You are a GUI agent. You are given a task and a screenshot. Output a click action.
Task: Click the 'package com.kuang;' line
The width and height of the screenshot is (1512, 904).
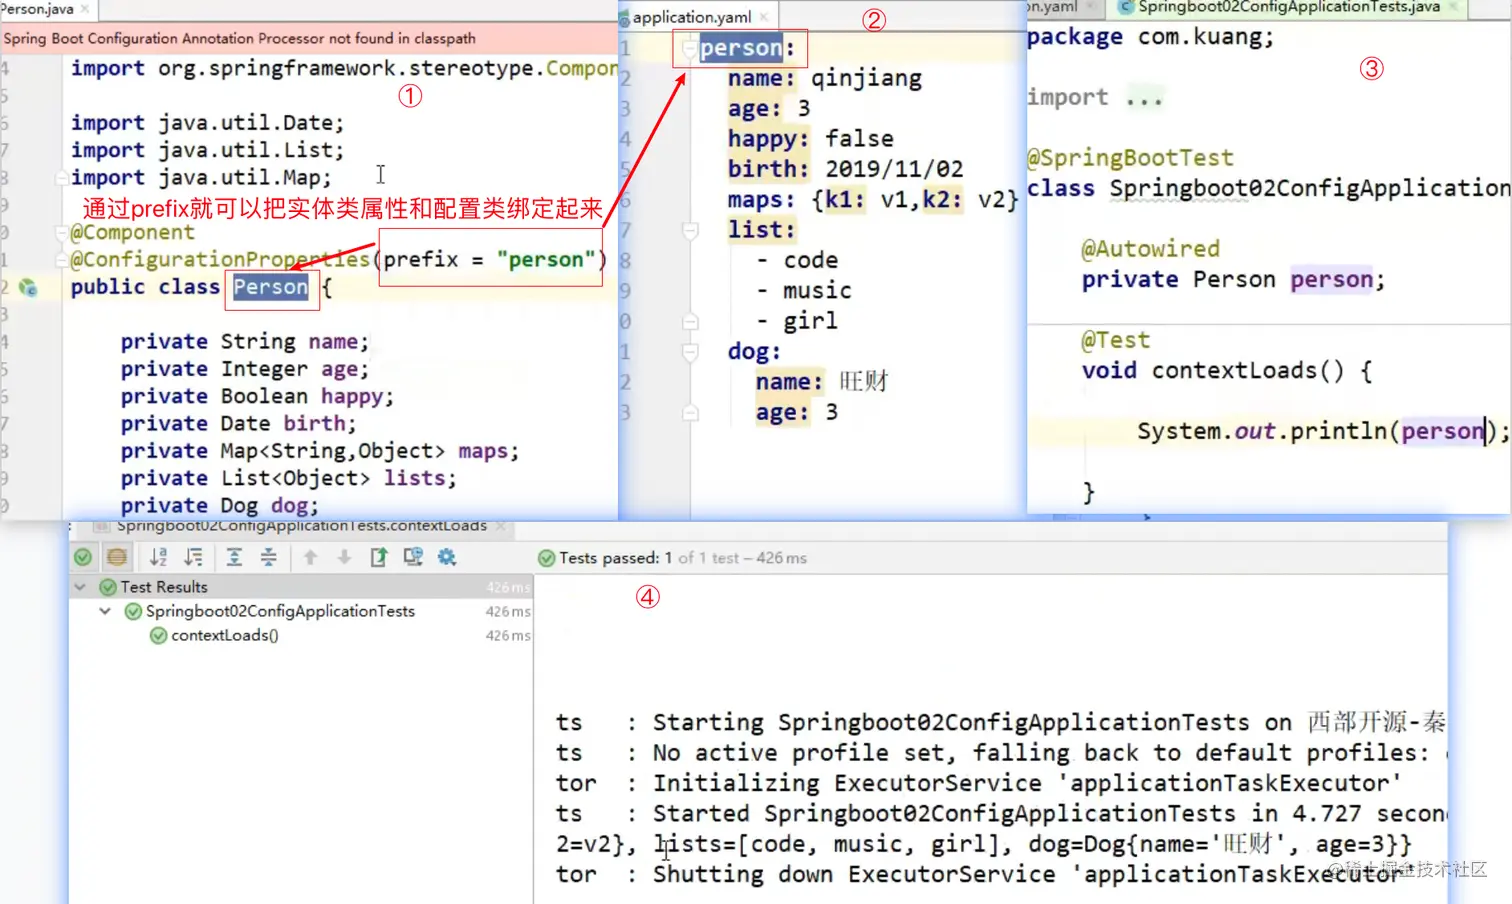pos(1151,37)
